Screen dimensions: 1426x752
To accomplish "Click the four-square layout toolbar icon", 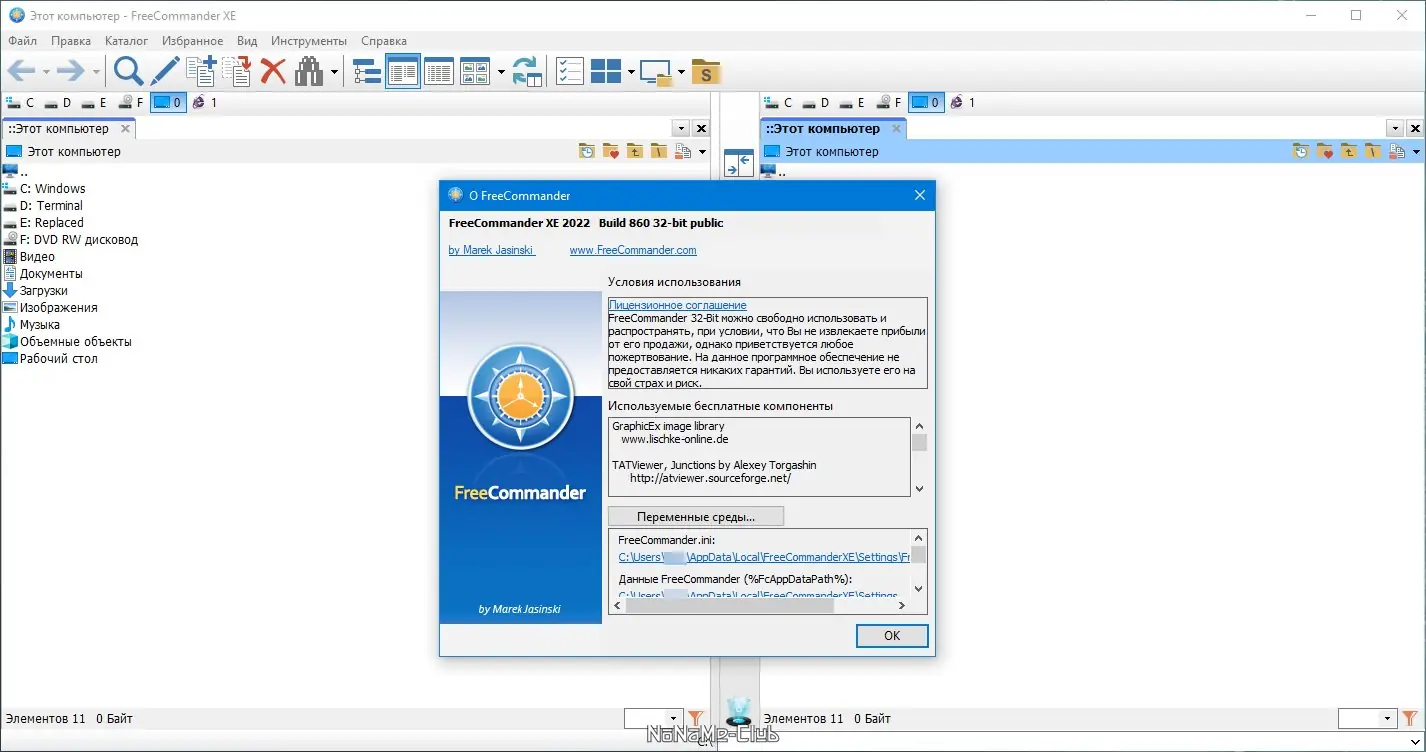I will (606, 71).
